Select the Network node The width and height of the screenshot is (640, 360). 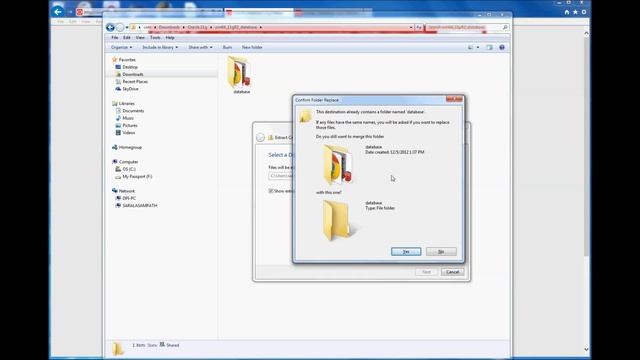coord(127,191)
